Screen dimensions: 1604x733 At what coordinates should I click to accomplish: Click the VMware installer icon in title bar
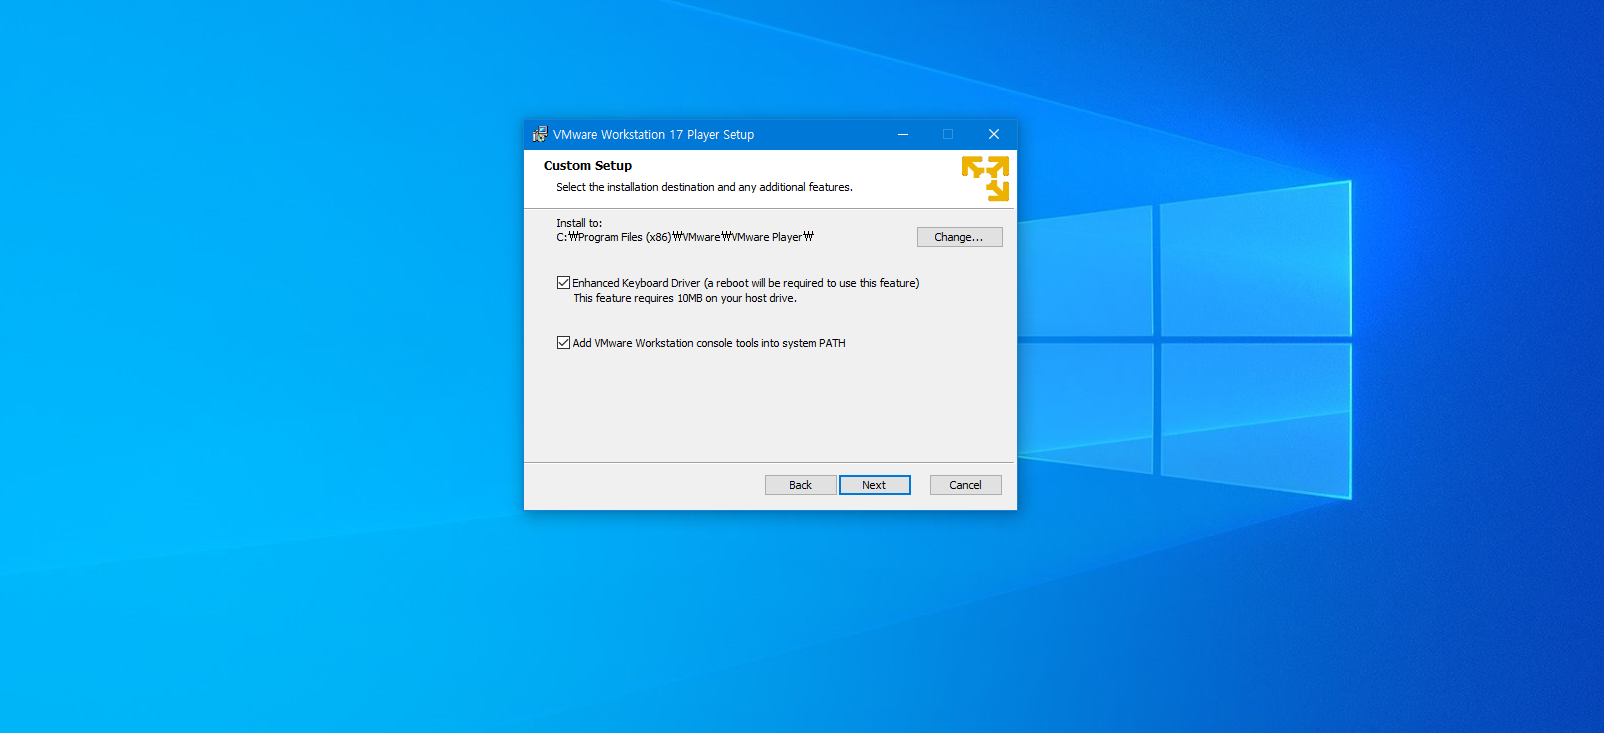tap(540, 134)
